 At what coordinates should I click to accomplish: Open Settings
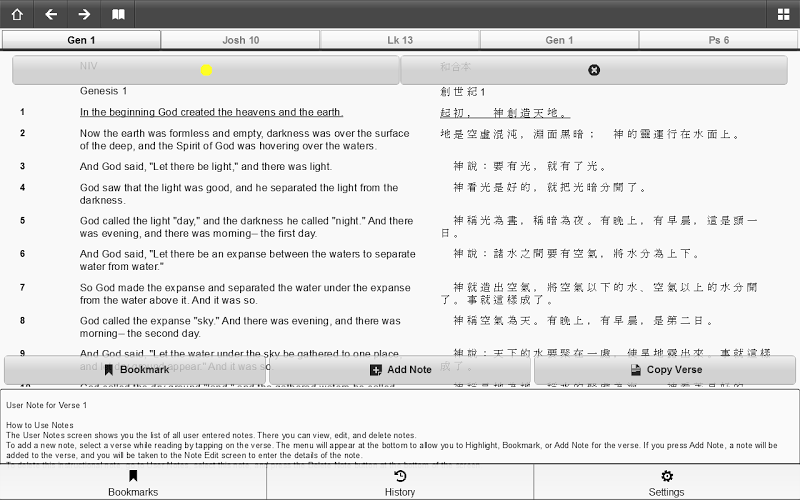666,483
